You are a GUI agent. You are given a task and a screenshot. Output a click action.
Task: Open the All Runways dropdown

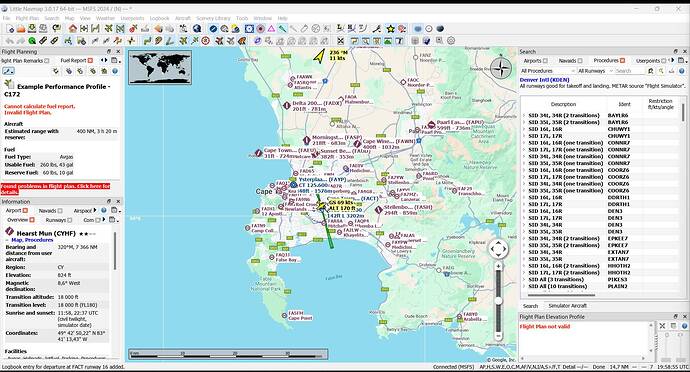tap(595, 71)
